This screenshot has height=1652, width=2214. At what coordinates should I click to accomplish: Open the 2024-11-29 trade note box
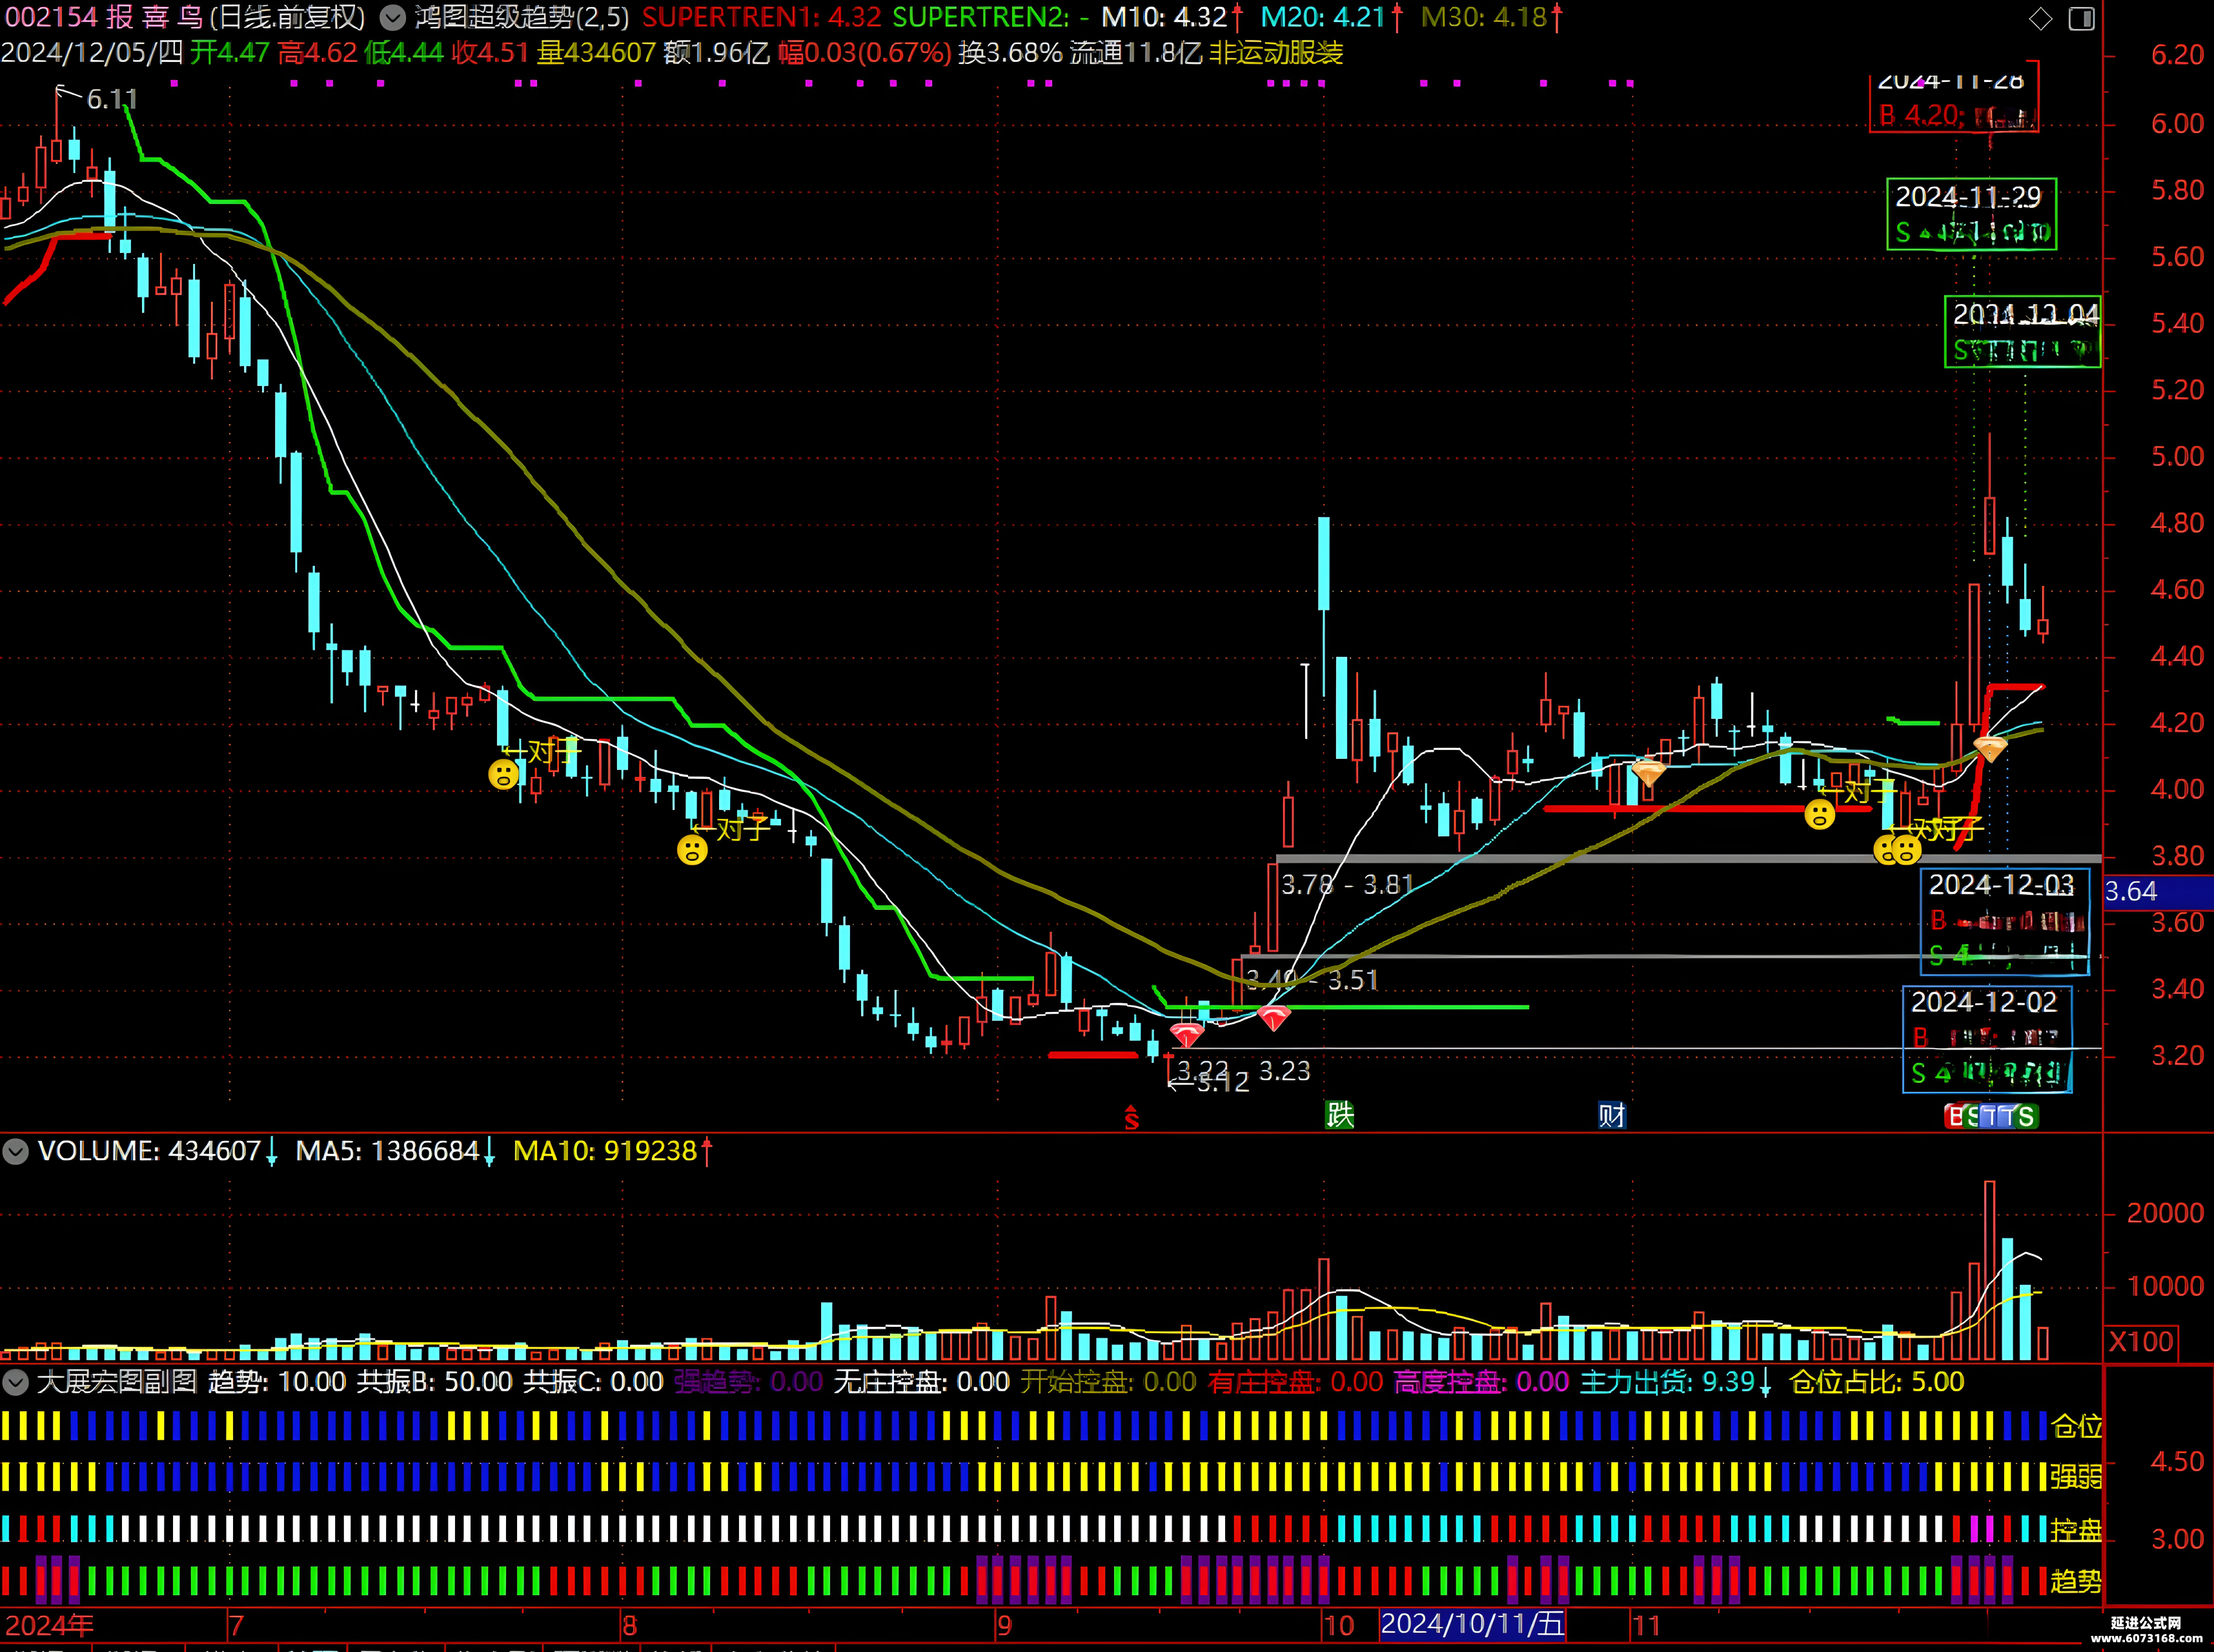(x=1971, y=214)
